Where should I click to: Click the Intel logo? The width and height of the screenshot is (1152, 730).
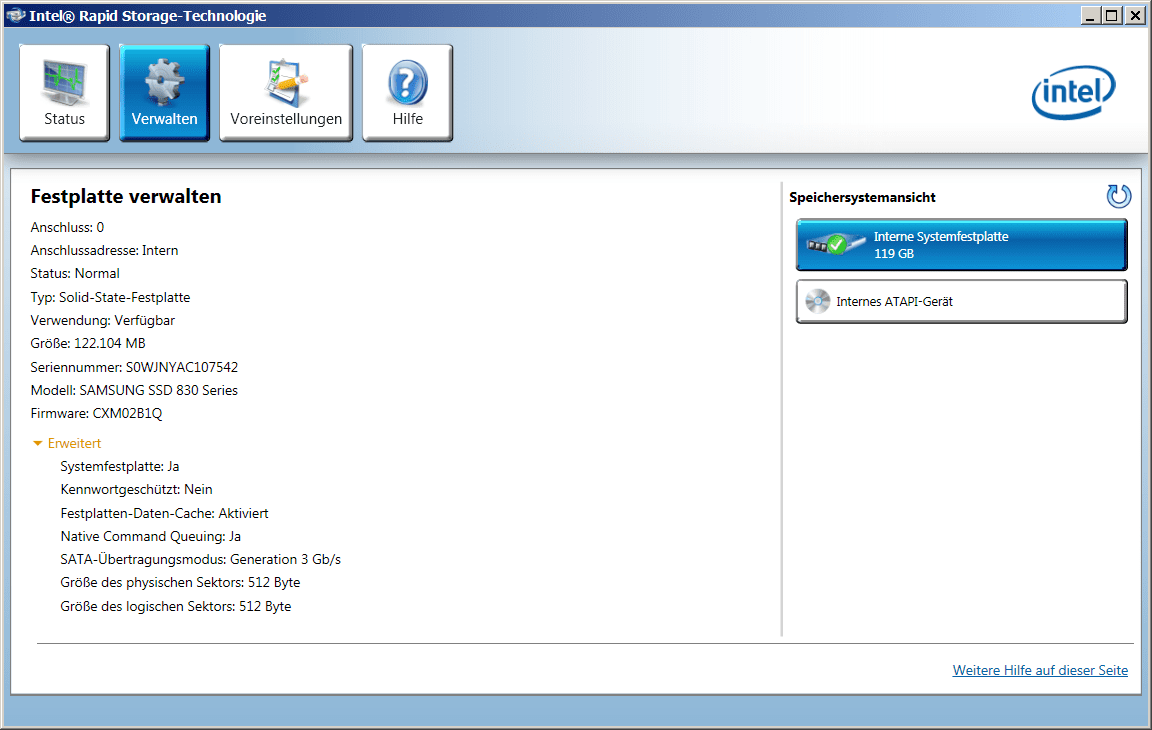(1073, 93)
